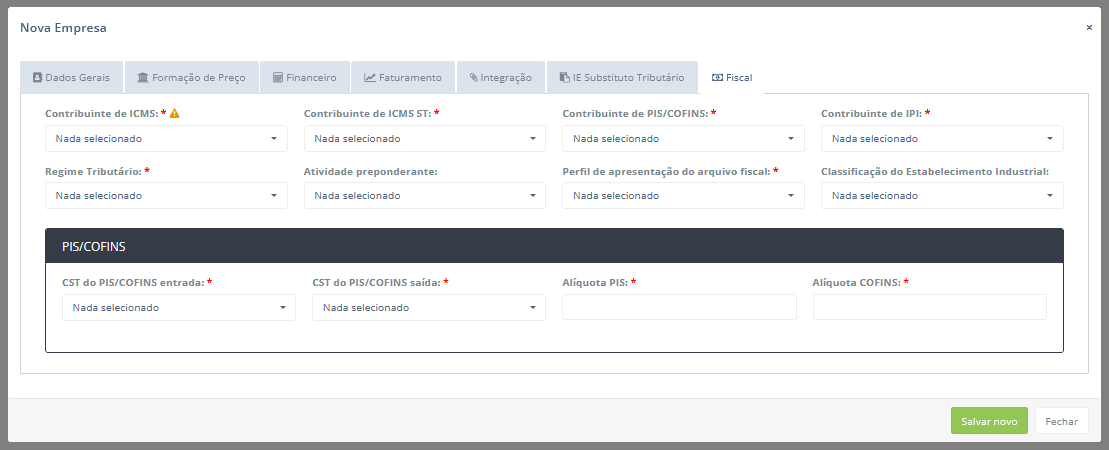1109x450 pixels.
Task: Switch to Formação de Preço tab
Action: click(191, 77)
